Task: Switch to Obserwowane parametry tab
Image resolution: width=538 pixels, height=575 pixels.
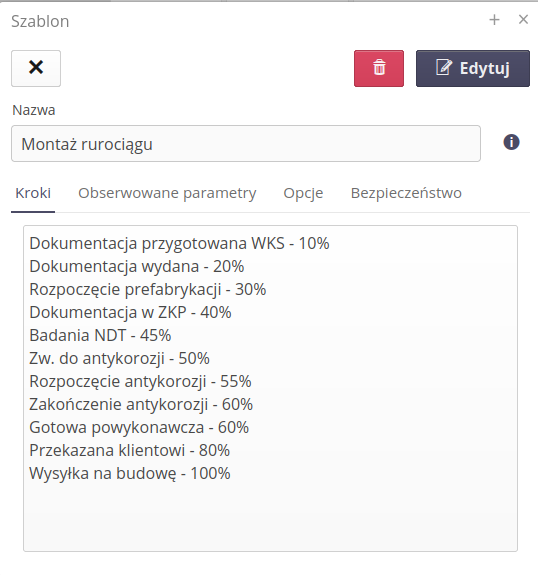Action: [x=167, y=193]
